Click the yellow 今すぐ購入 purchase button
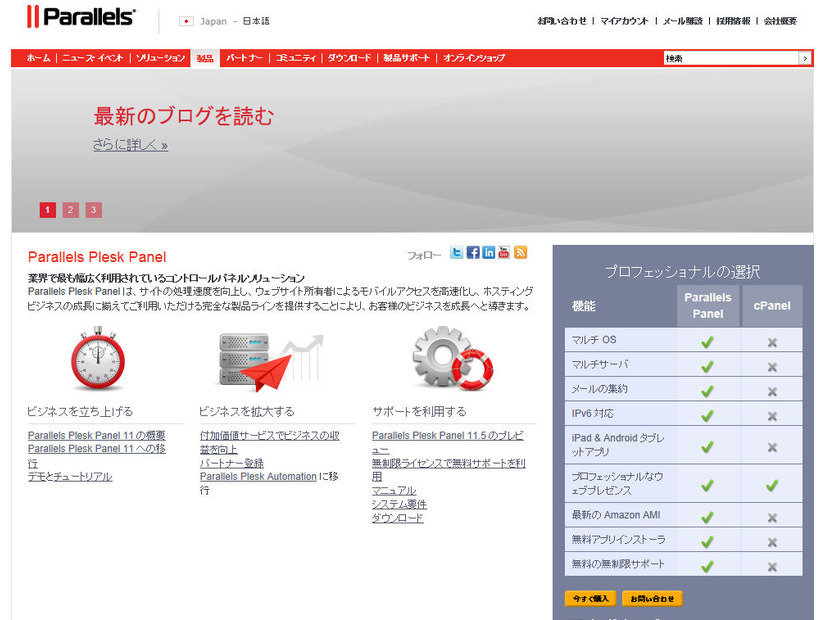This screenshot has height=620, width=826. click(591, 599)
